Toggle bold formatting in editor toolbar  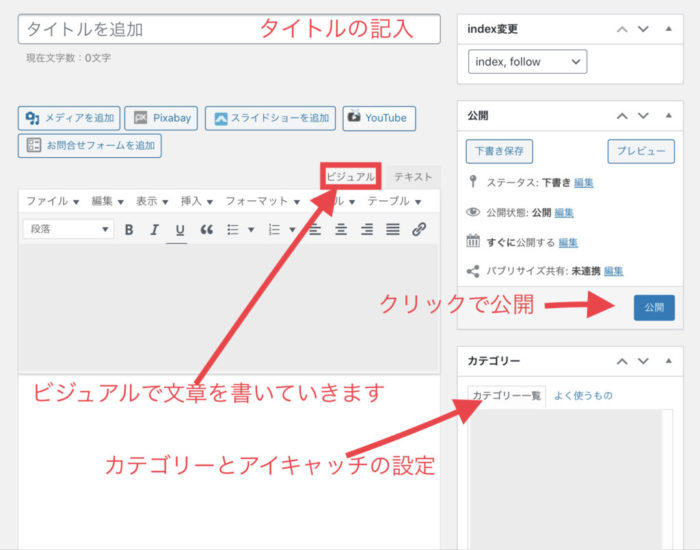pos(129,229)
